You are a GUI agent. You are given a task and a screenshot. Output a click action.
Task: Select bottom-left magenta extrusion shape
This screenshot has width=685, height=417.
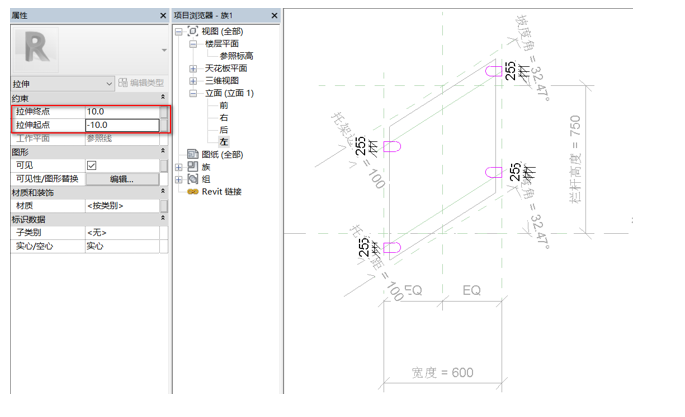(392, 248)
